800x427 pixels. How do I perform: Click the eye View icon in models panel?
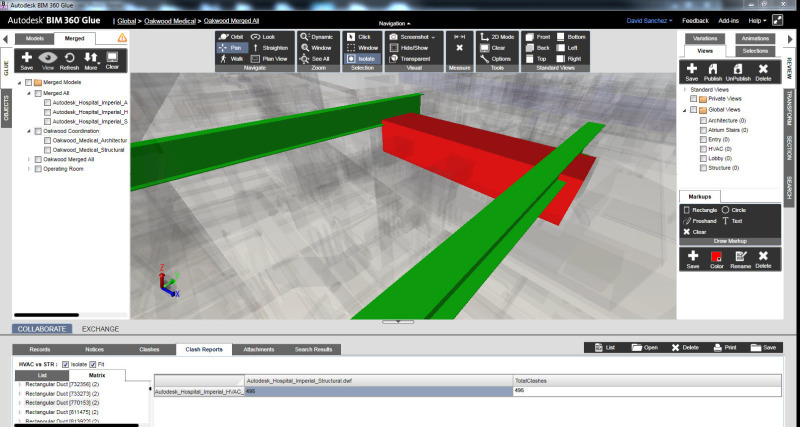coord(48,61)
